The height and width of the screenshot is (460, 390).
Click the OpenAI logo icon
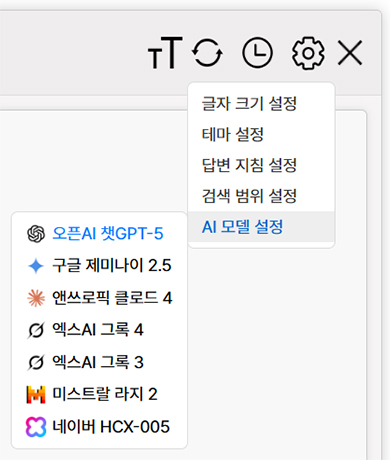coord(36,234)
